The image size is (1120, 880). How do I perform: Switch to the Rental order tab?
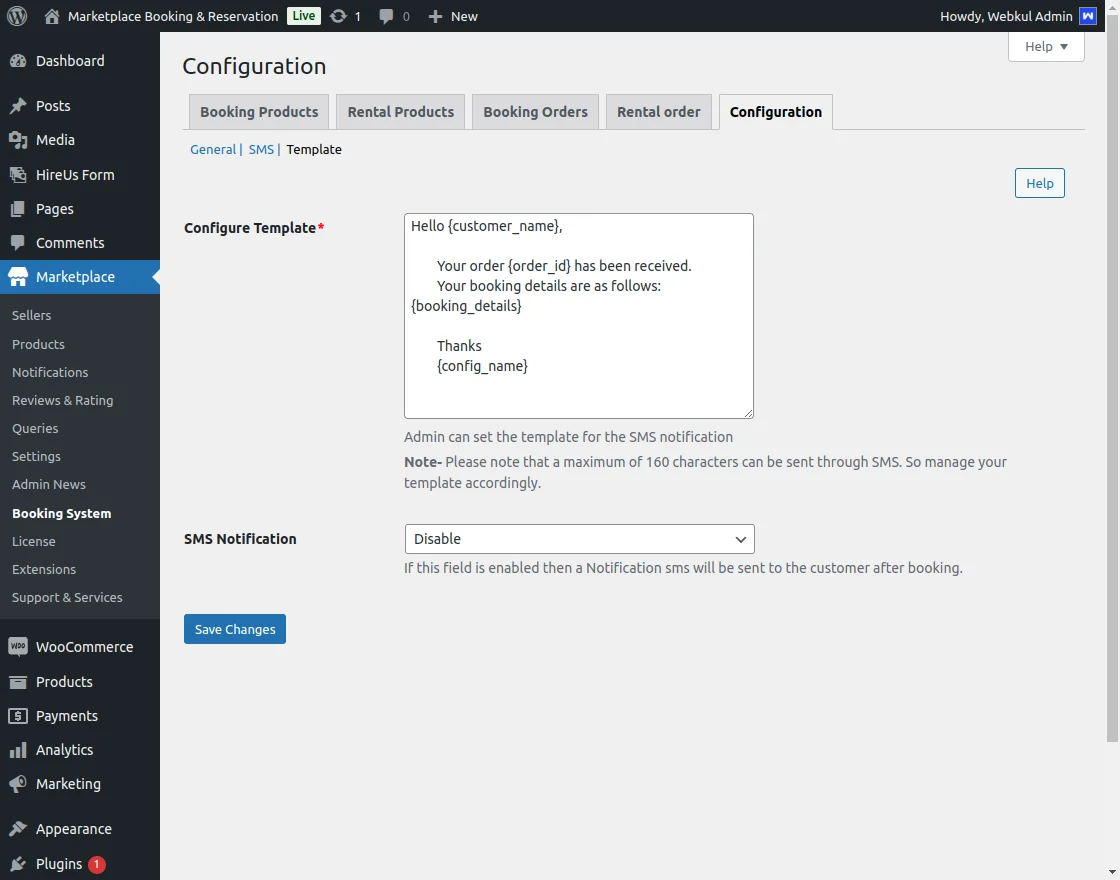click(658, 112)
